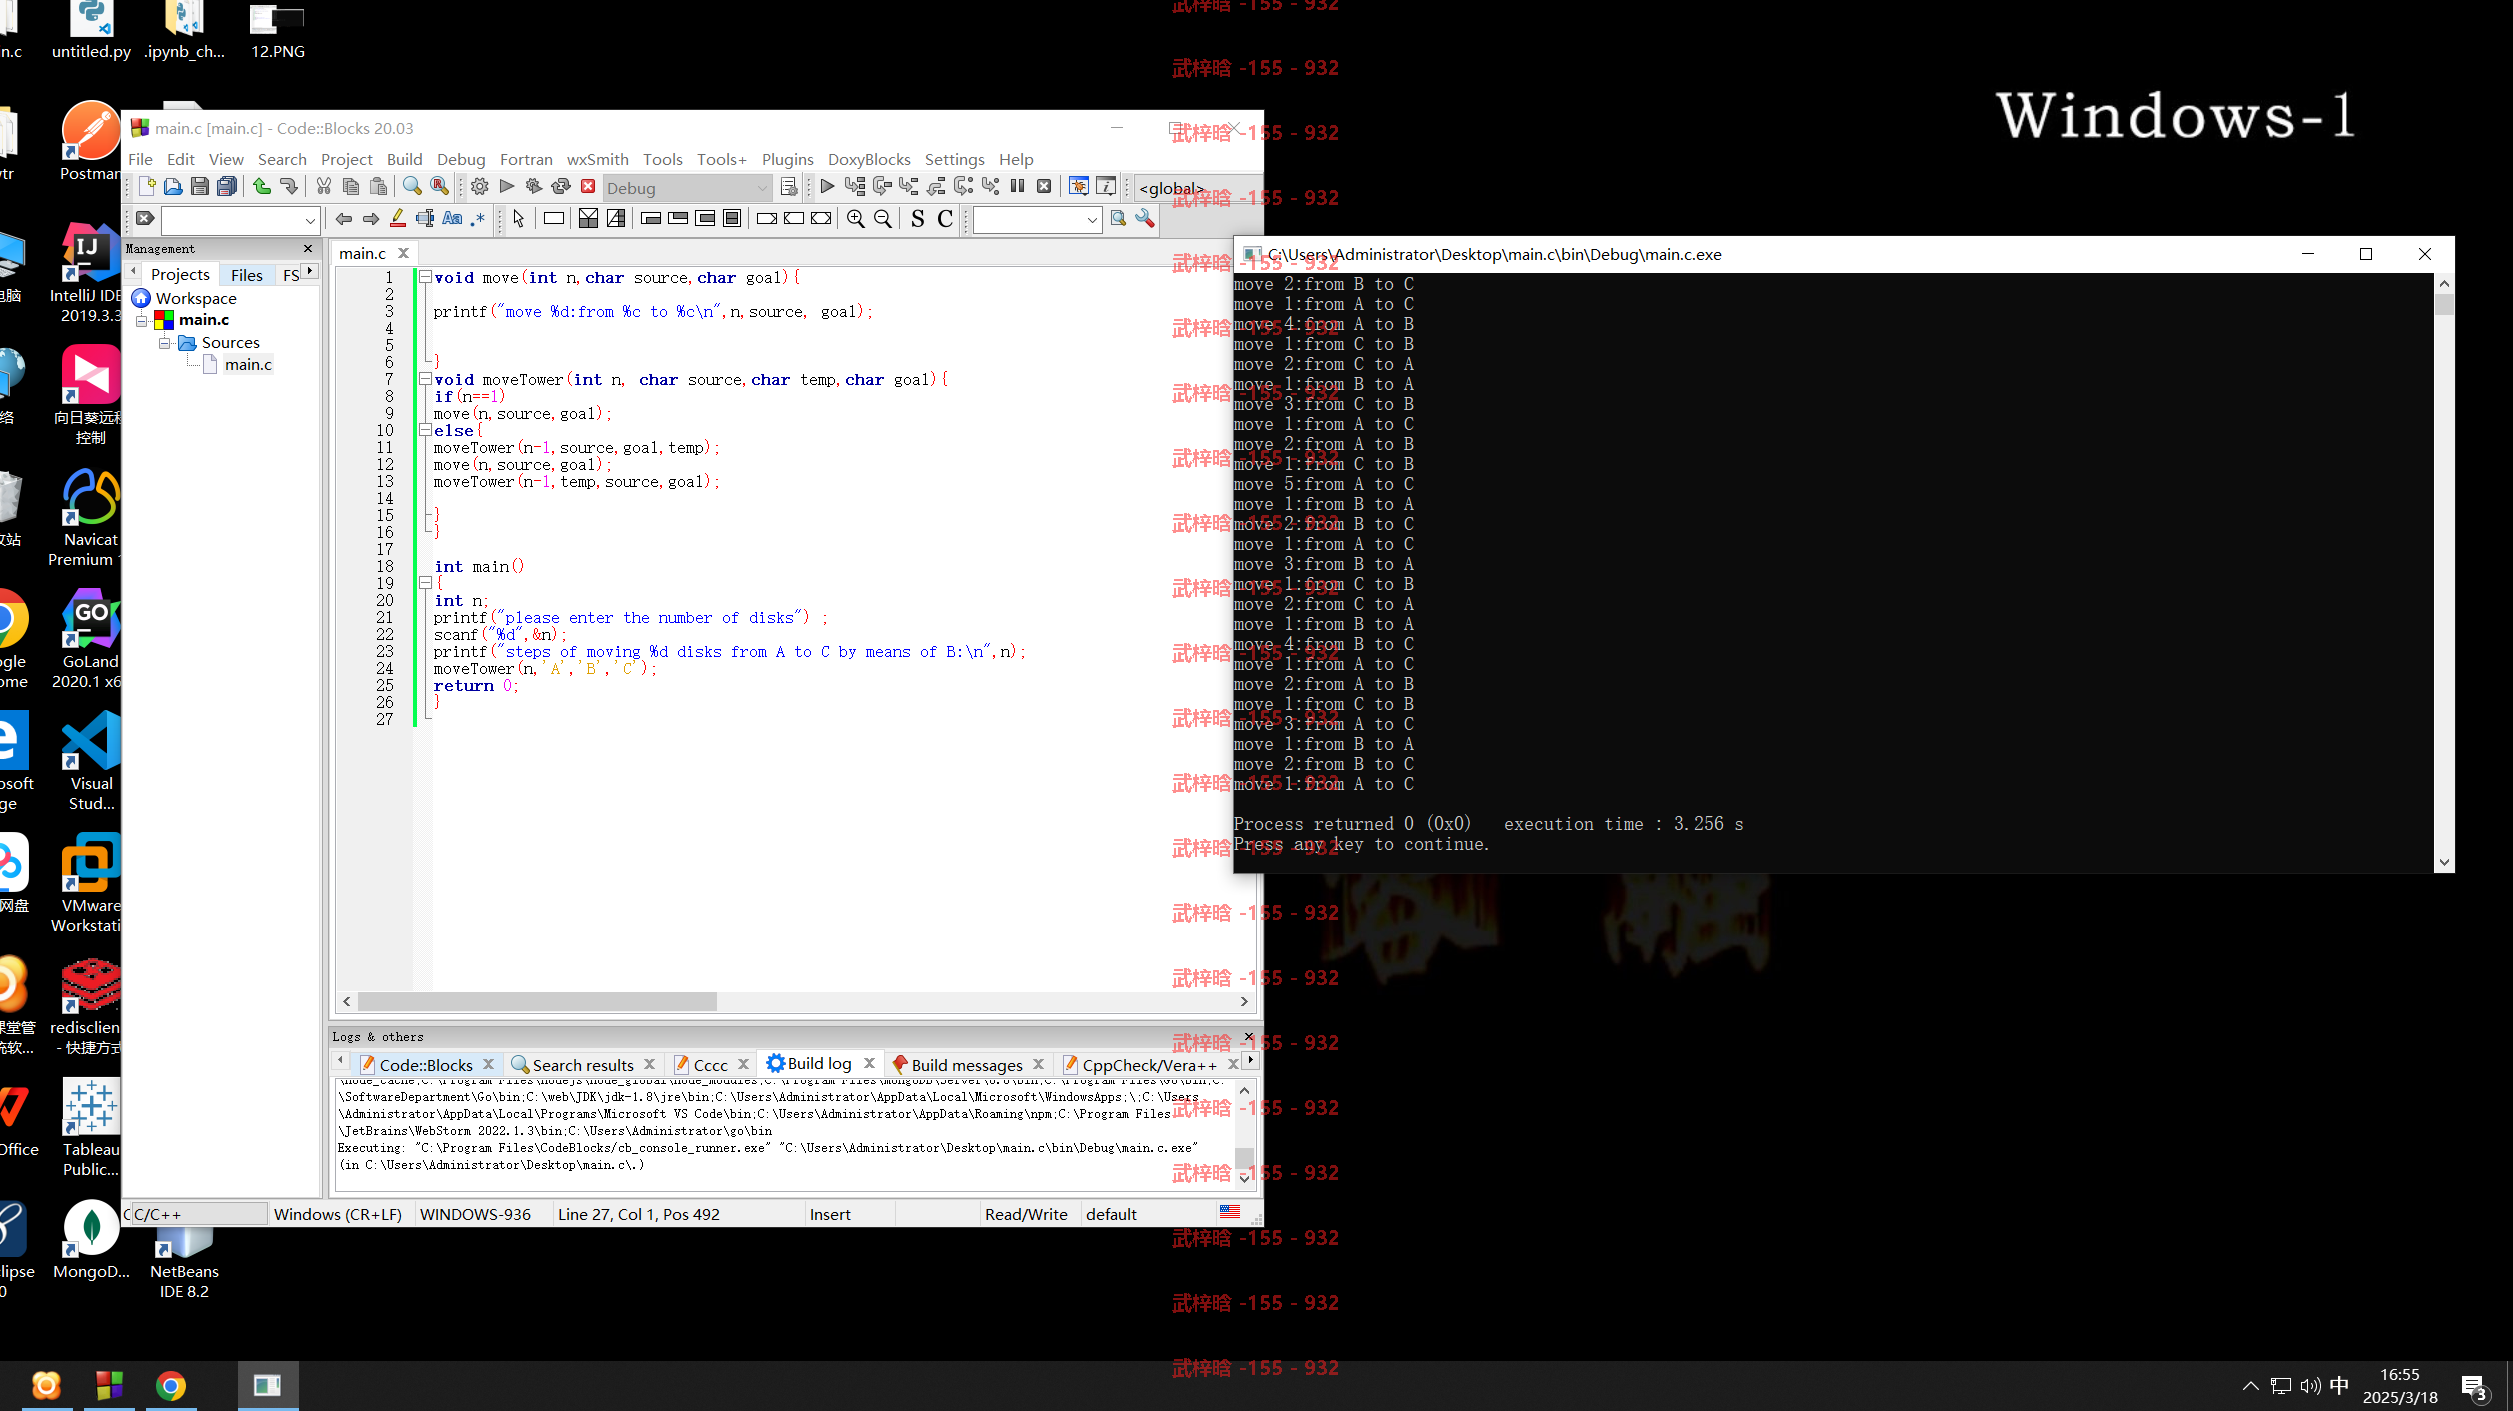Click the Run to cursor debug icon

click(x=855, y=186)
